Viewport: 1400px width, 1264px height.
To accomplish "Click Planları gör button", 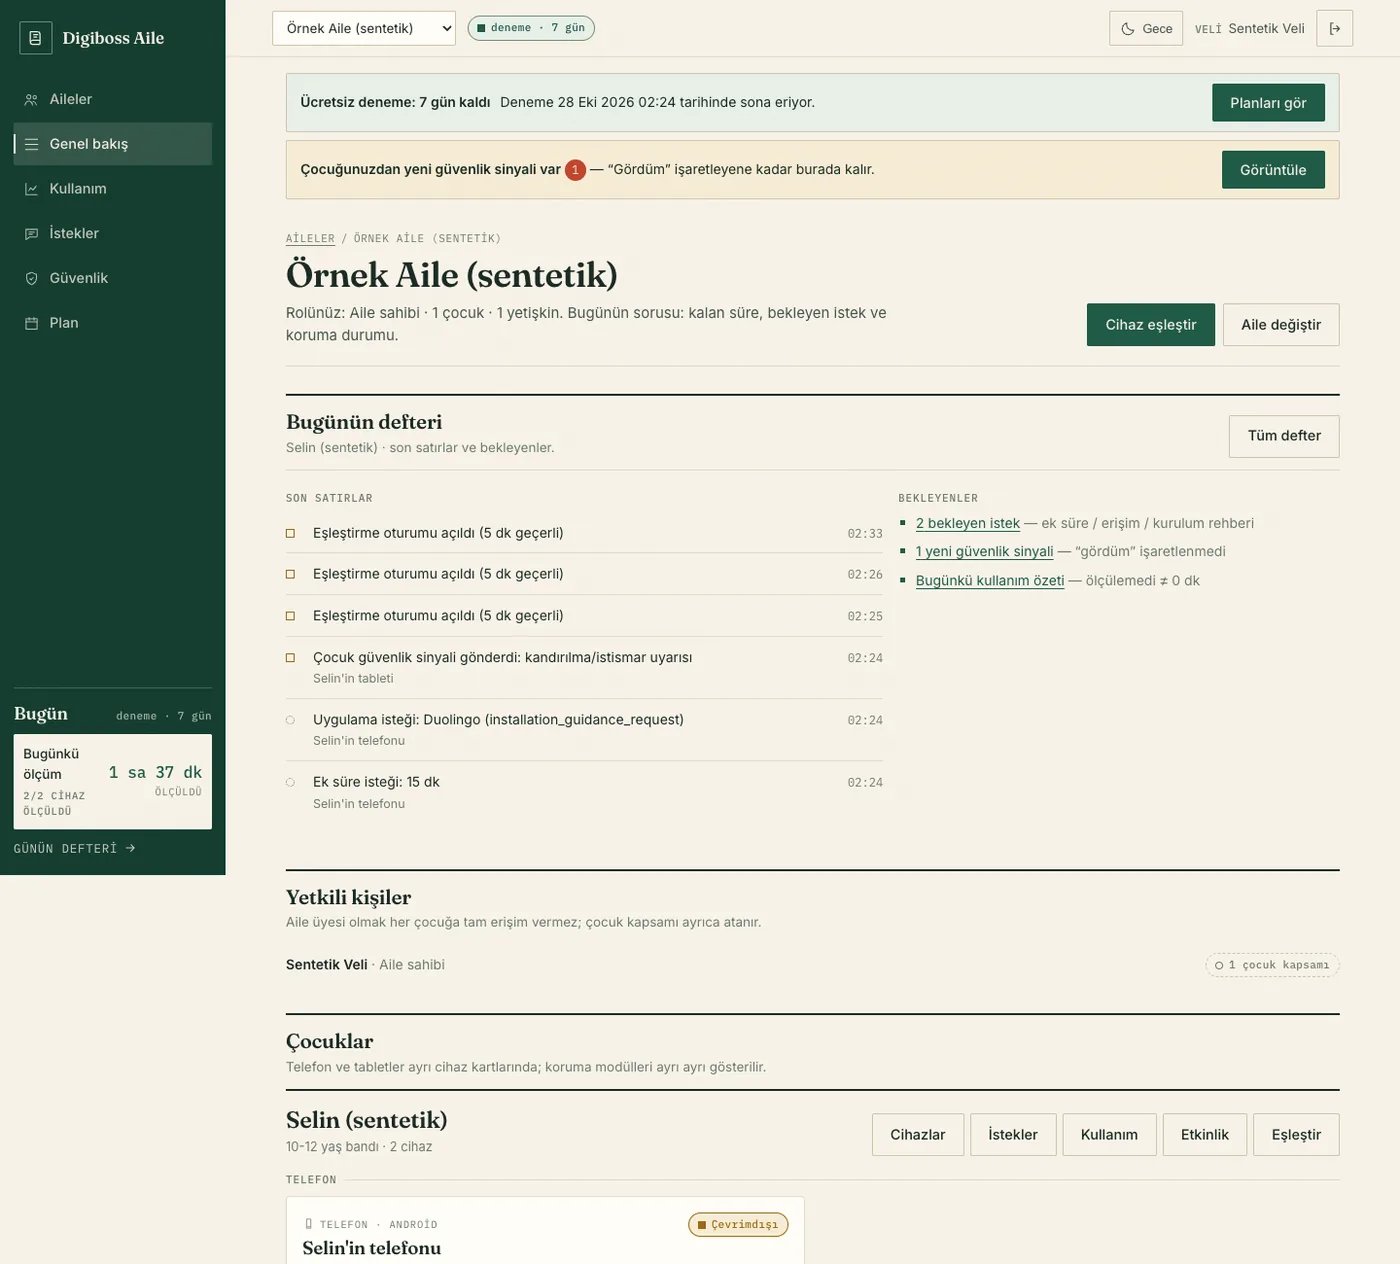I will pyautogui.click(x=1268, y=103).
